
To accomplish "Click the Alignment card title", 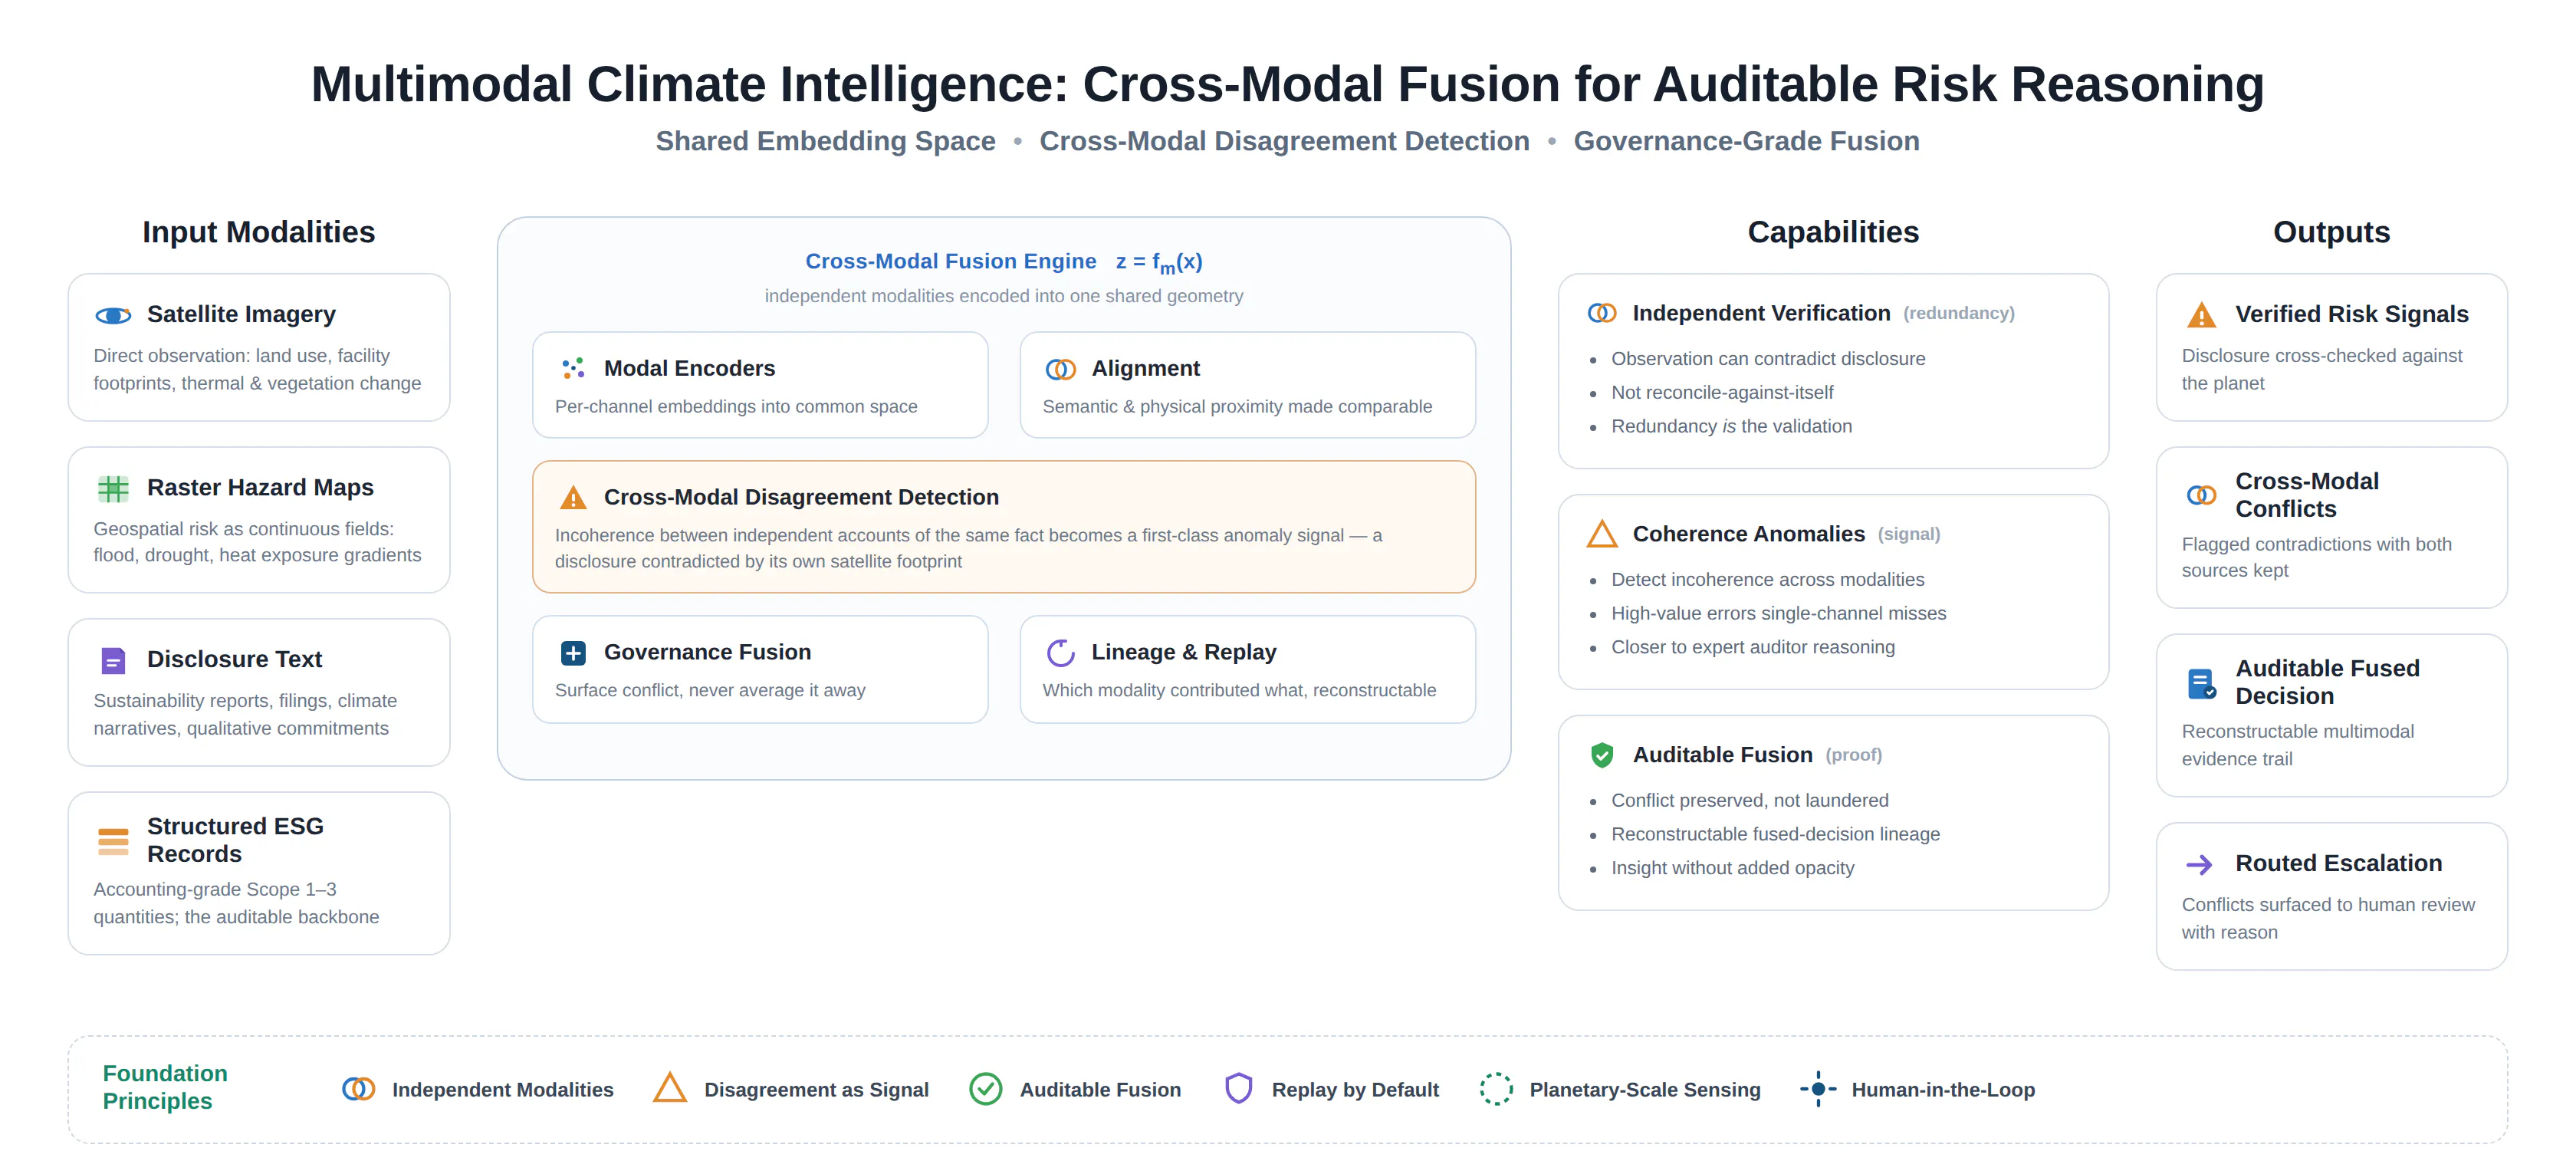I will (1145, 369).
